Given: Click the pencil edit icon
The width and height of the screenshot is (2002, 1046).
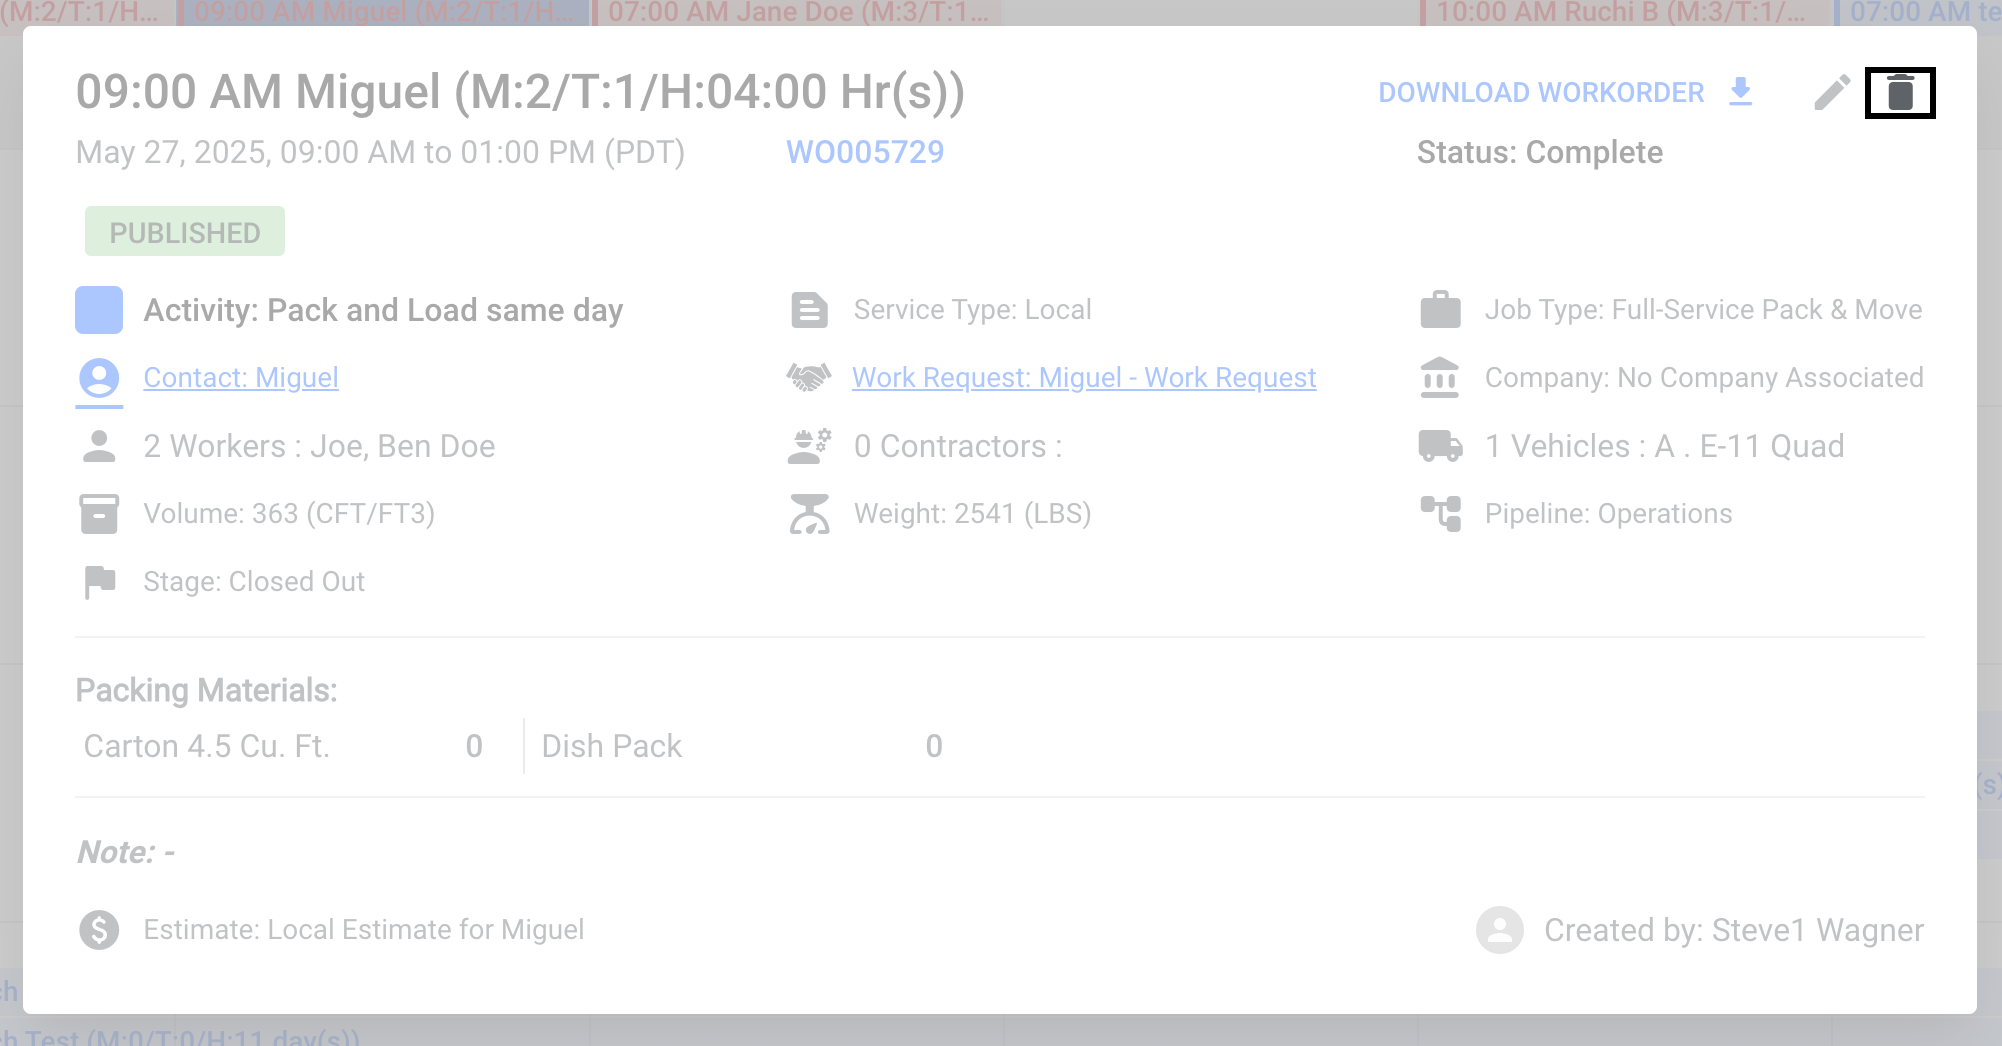Looking at the screenshot, I should (1832, 93).
